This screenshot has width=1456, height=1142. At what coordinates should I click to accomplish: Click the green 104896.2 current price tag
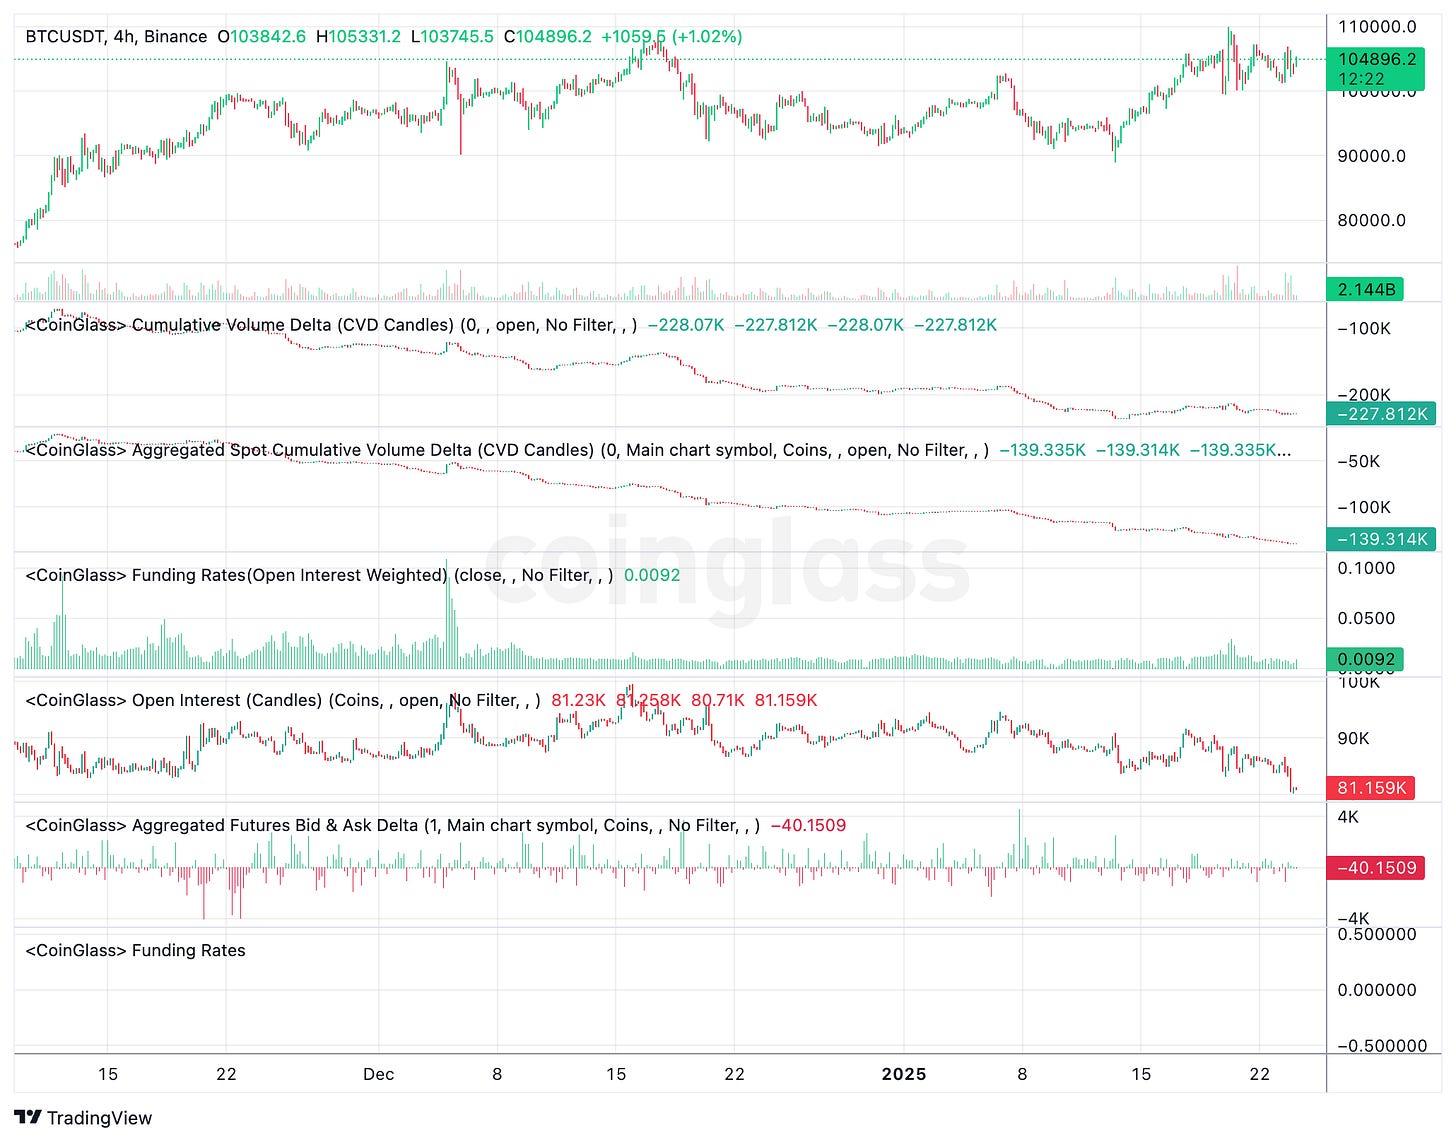coord(1375,69)
